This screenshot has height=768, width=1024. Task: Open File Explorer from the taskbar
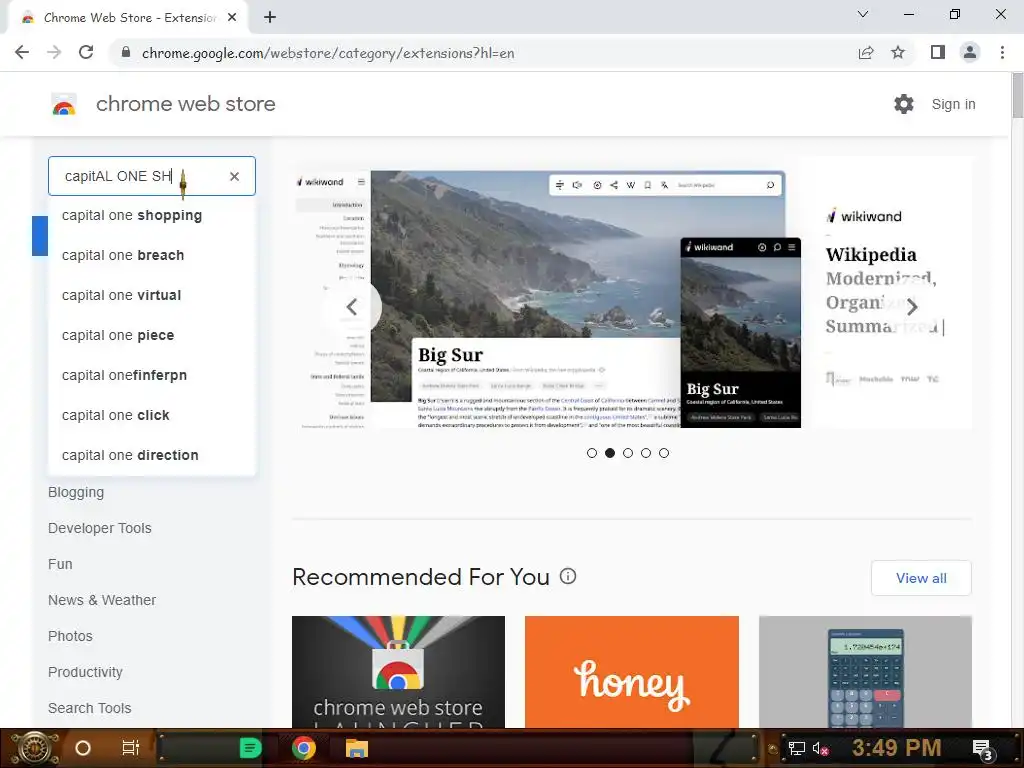point(357,748)
